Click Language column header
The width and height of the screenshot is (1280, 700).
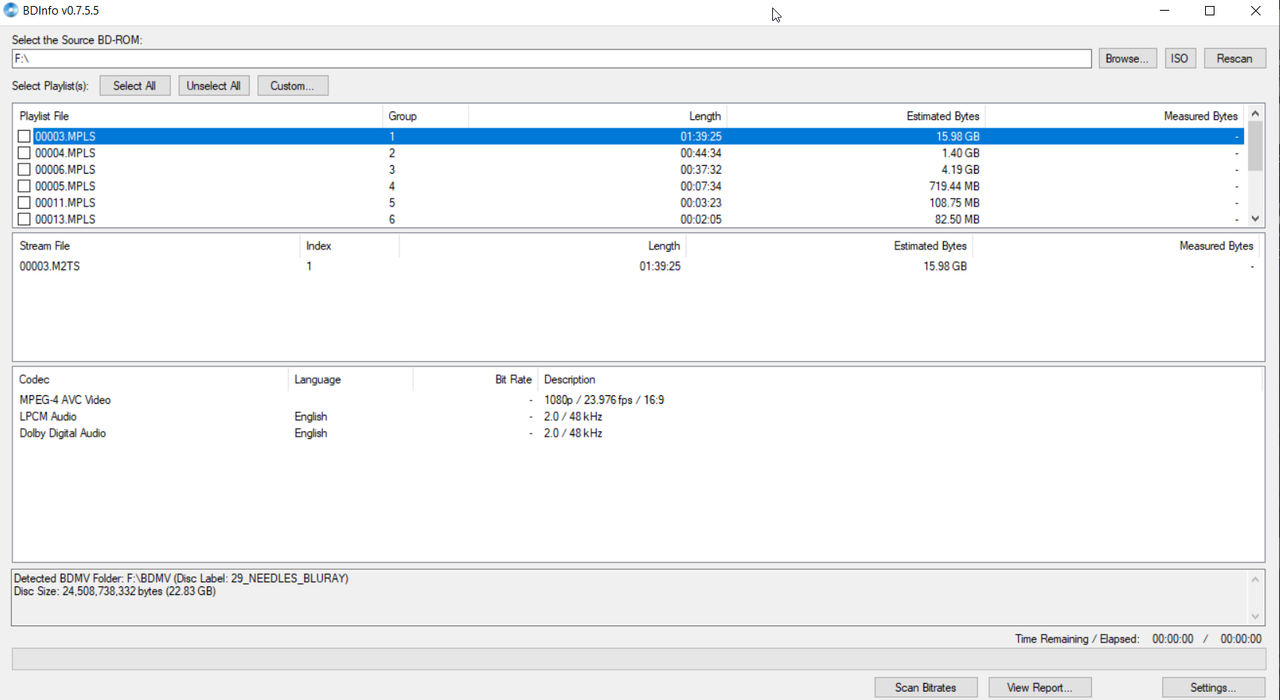tap(350, 380)
